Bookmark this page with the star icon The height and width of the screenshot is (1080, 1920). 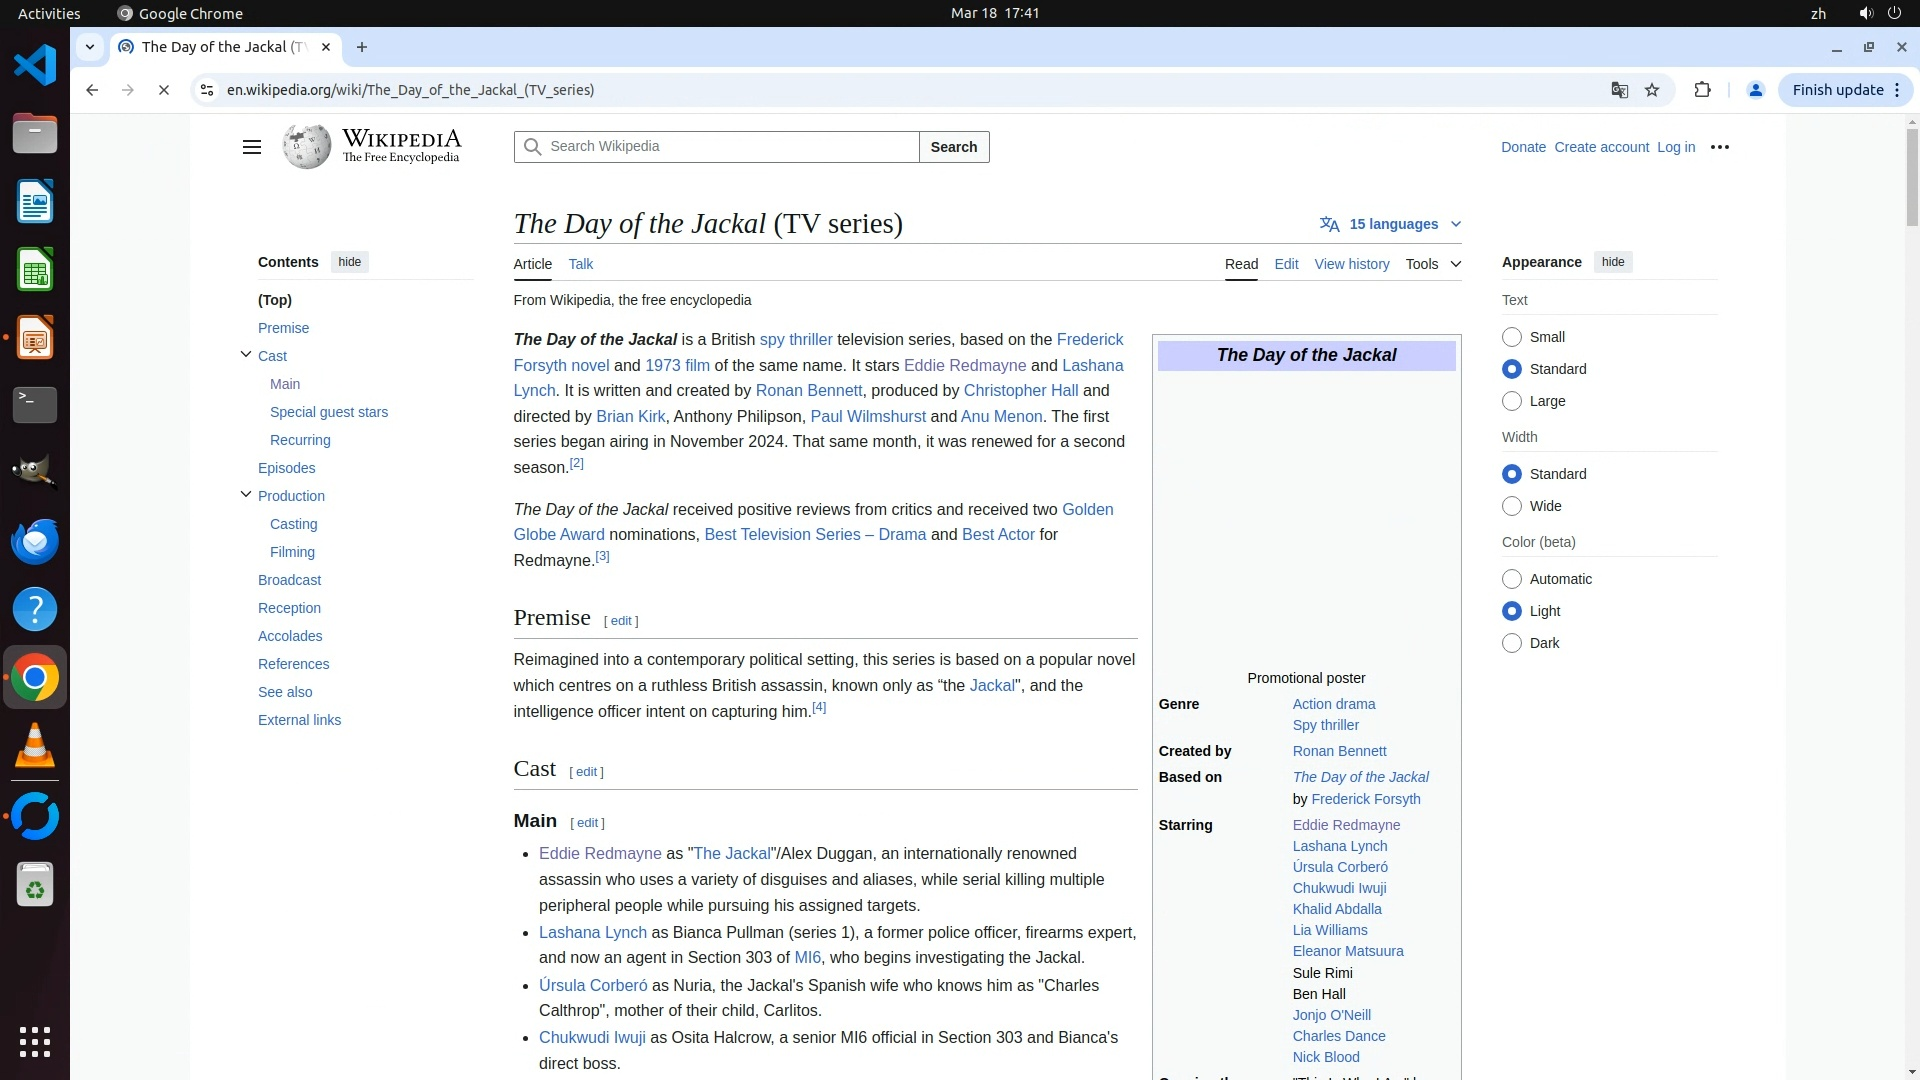point(1652,90)
